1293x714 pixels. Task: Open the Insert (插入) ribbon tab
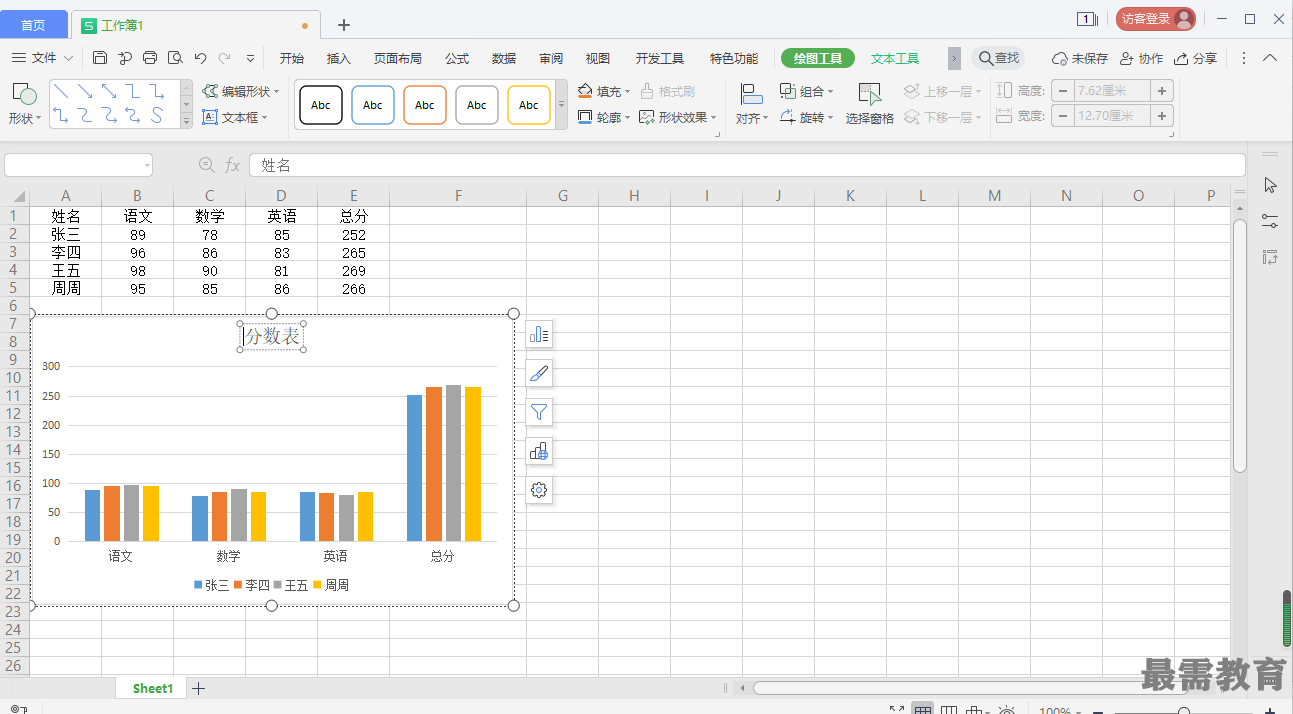(x=339, y=58)
